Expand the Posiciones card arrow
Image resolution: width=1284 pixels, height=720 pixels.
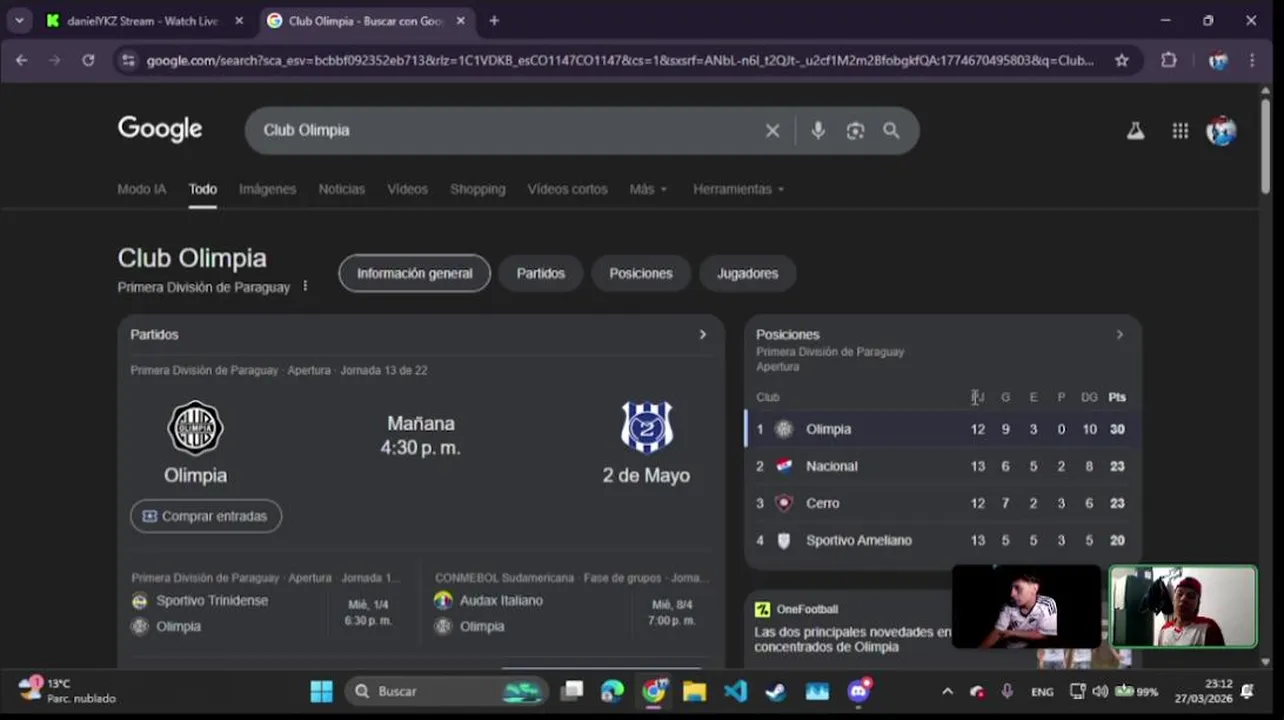tap(1119, 335)
